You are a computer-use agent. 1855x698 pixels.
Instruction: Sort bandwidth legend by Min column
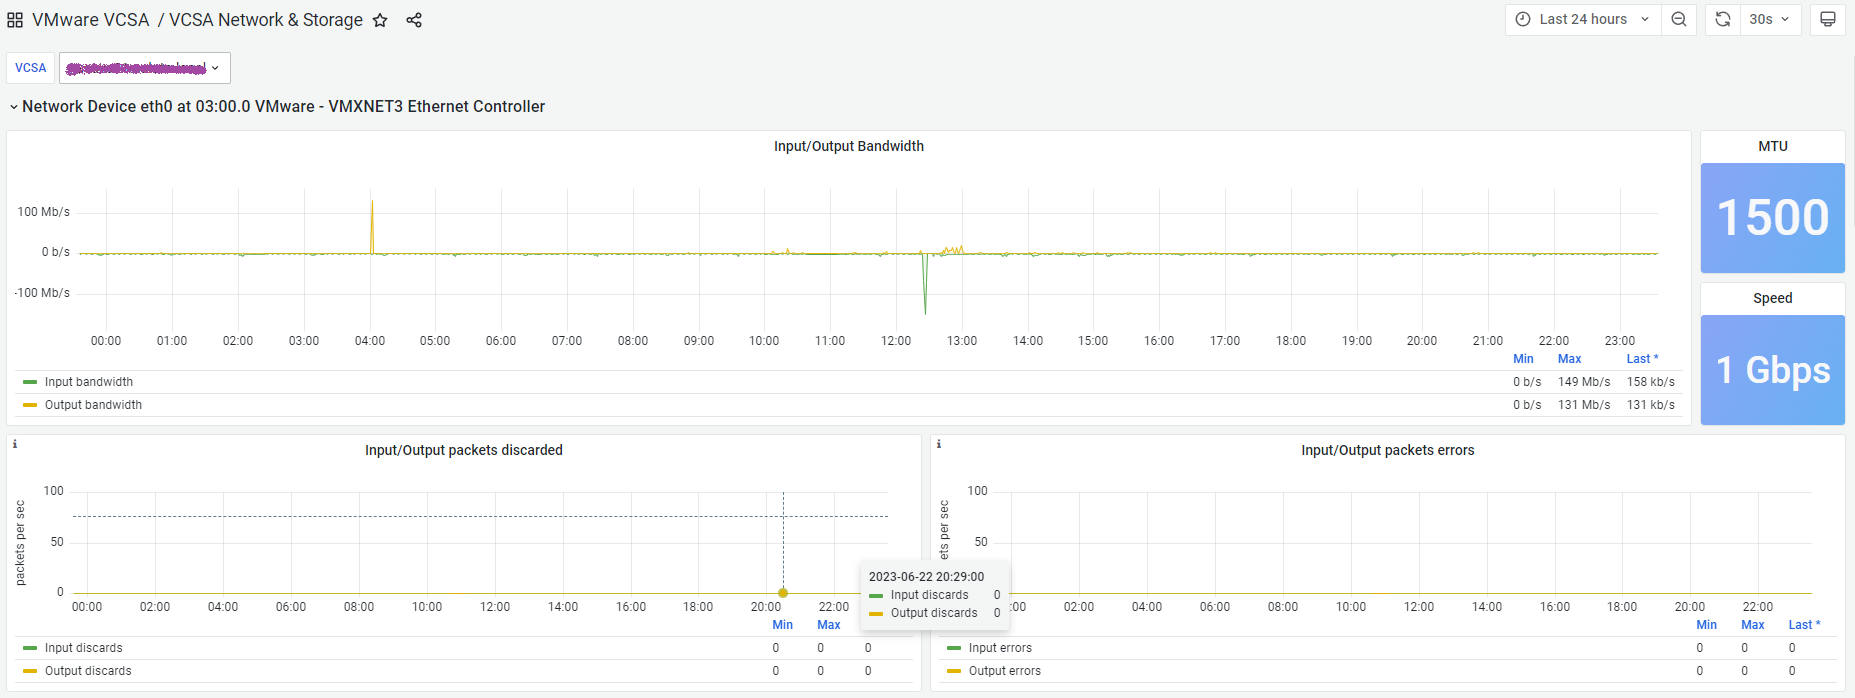(1523, 359)
